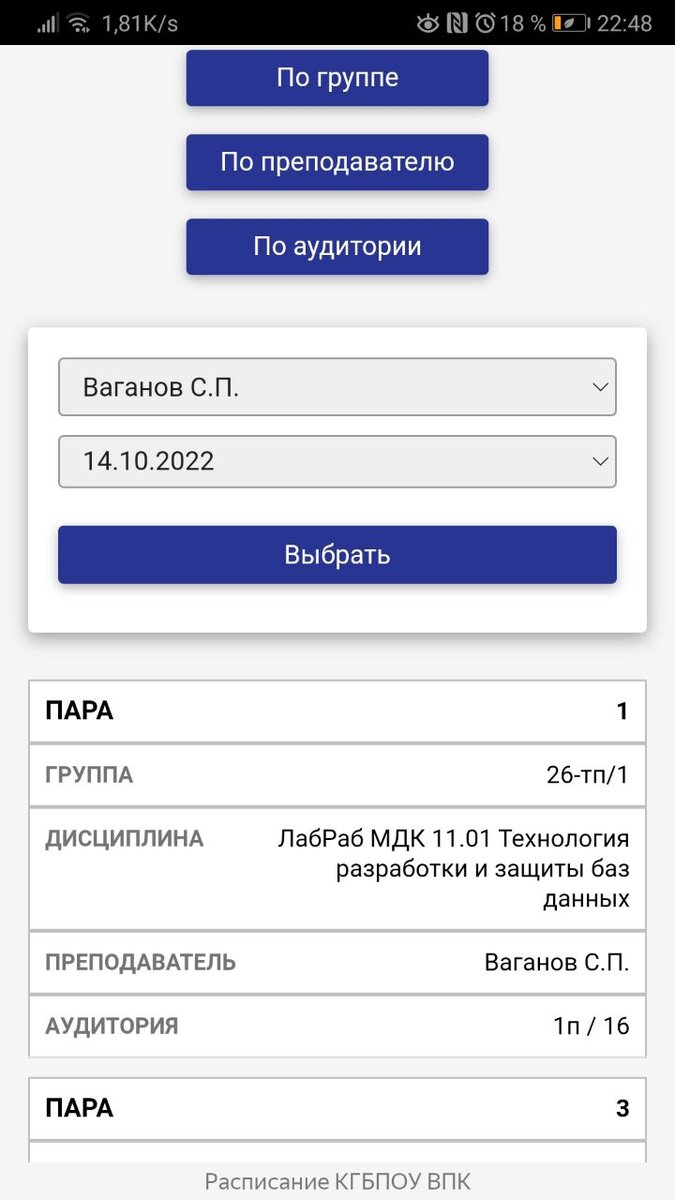Click the ПАРА 1 header row

pyautogui.click(x=337, y=711)
